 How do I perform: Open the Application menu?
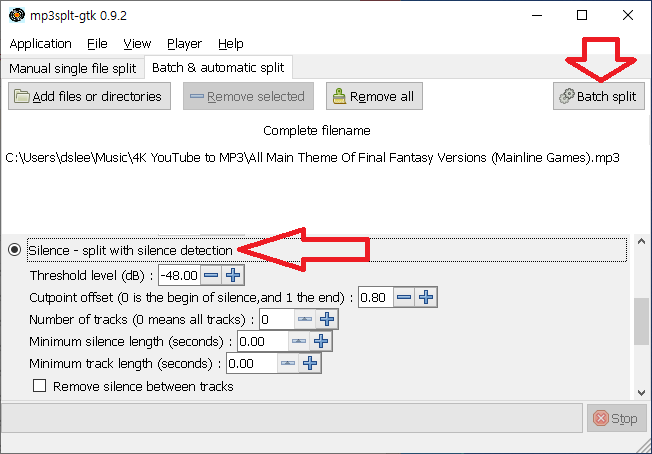point(40,44)
